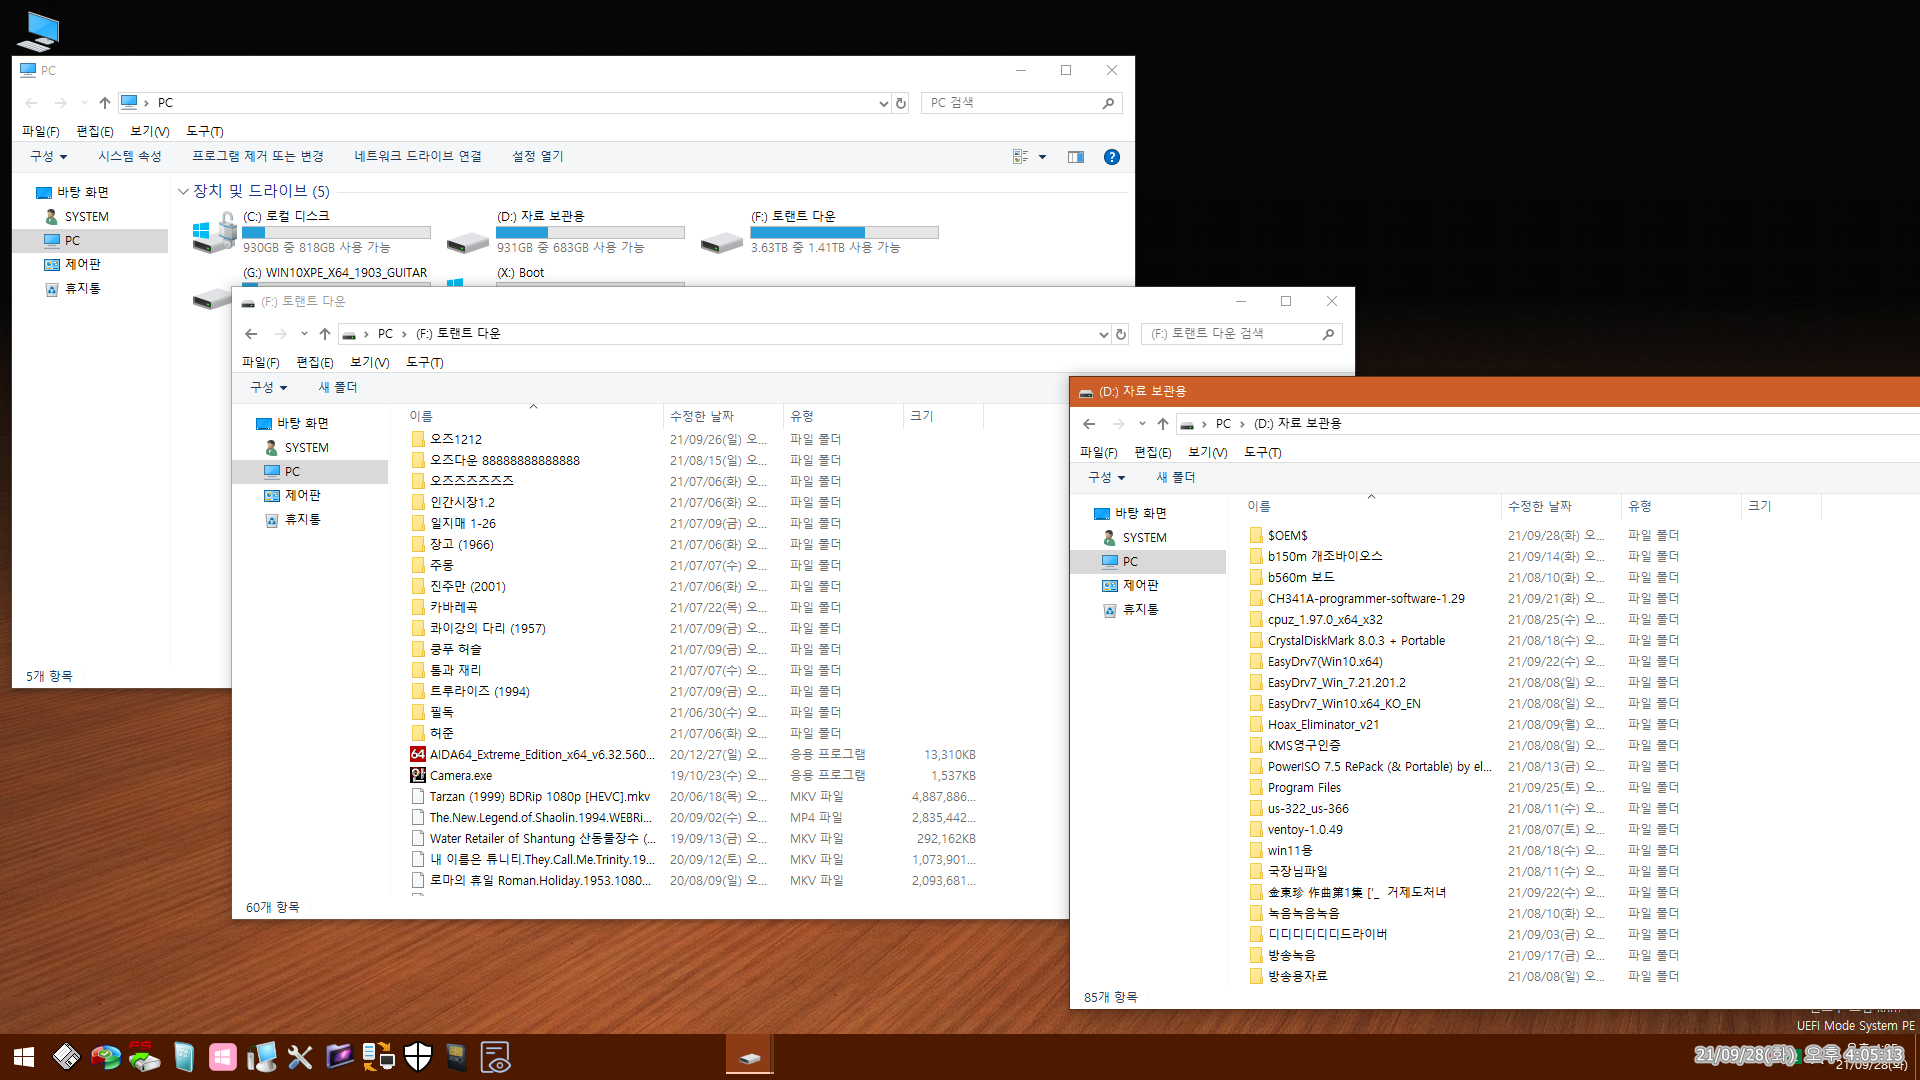Select Program Files folder in D: window

coord(1304,787)
